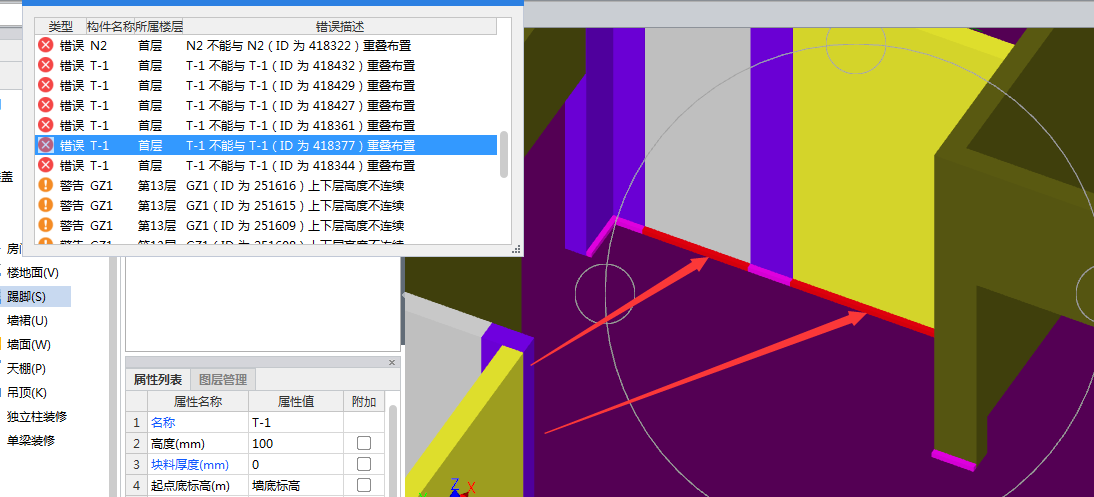The height and width of the screenshot is (497, 1094).
Task: Click the blue 块料厚度(mm) property label
Action: pos(190,464)
